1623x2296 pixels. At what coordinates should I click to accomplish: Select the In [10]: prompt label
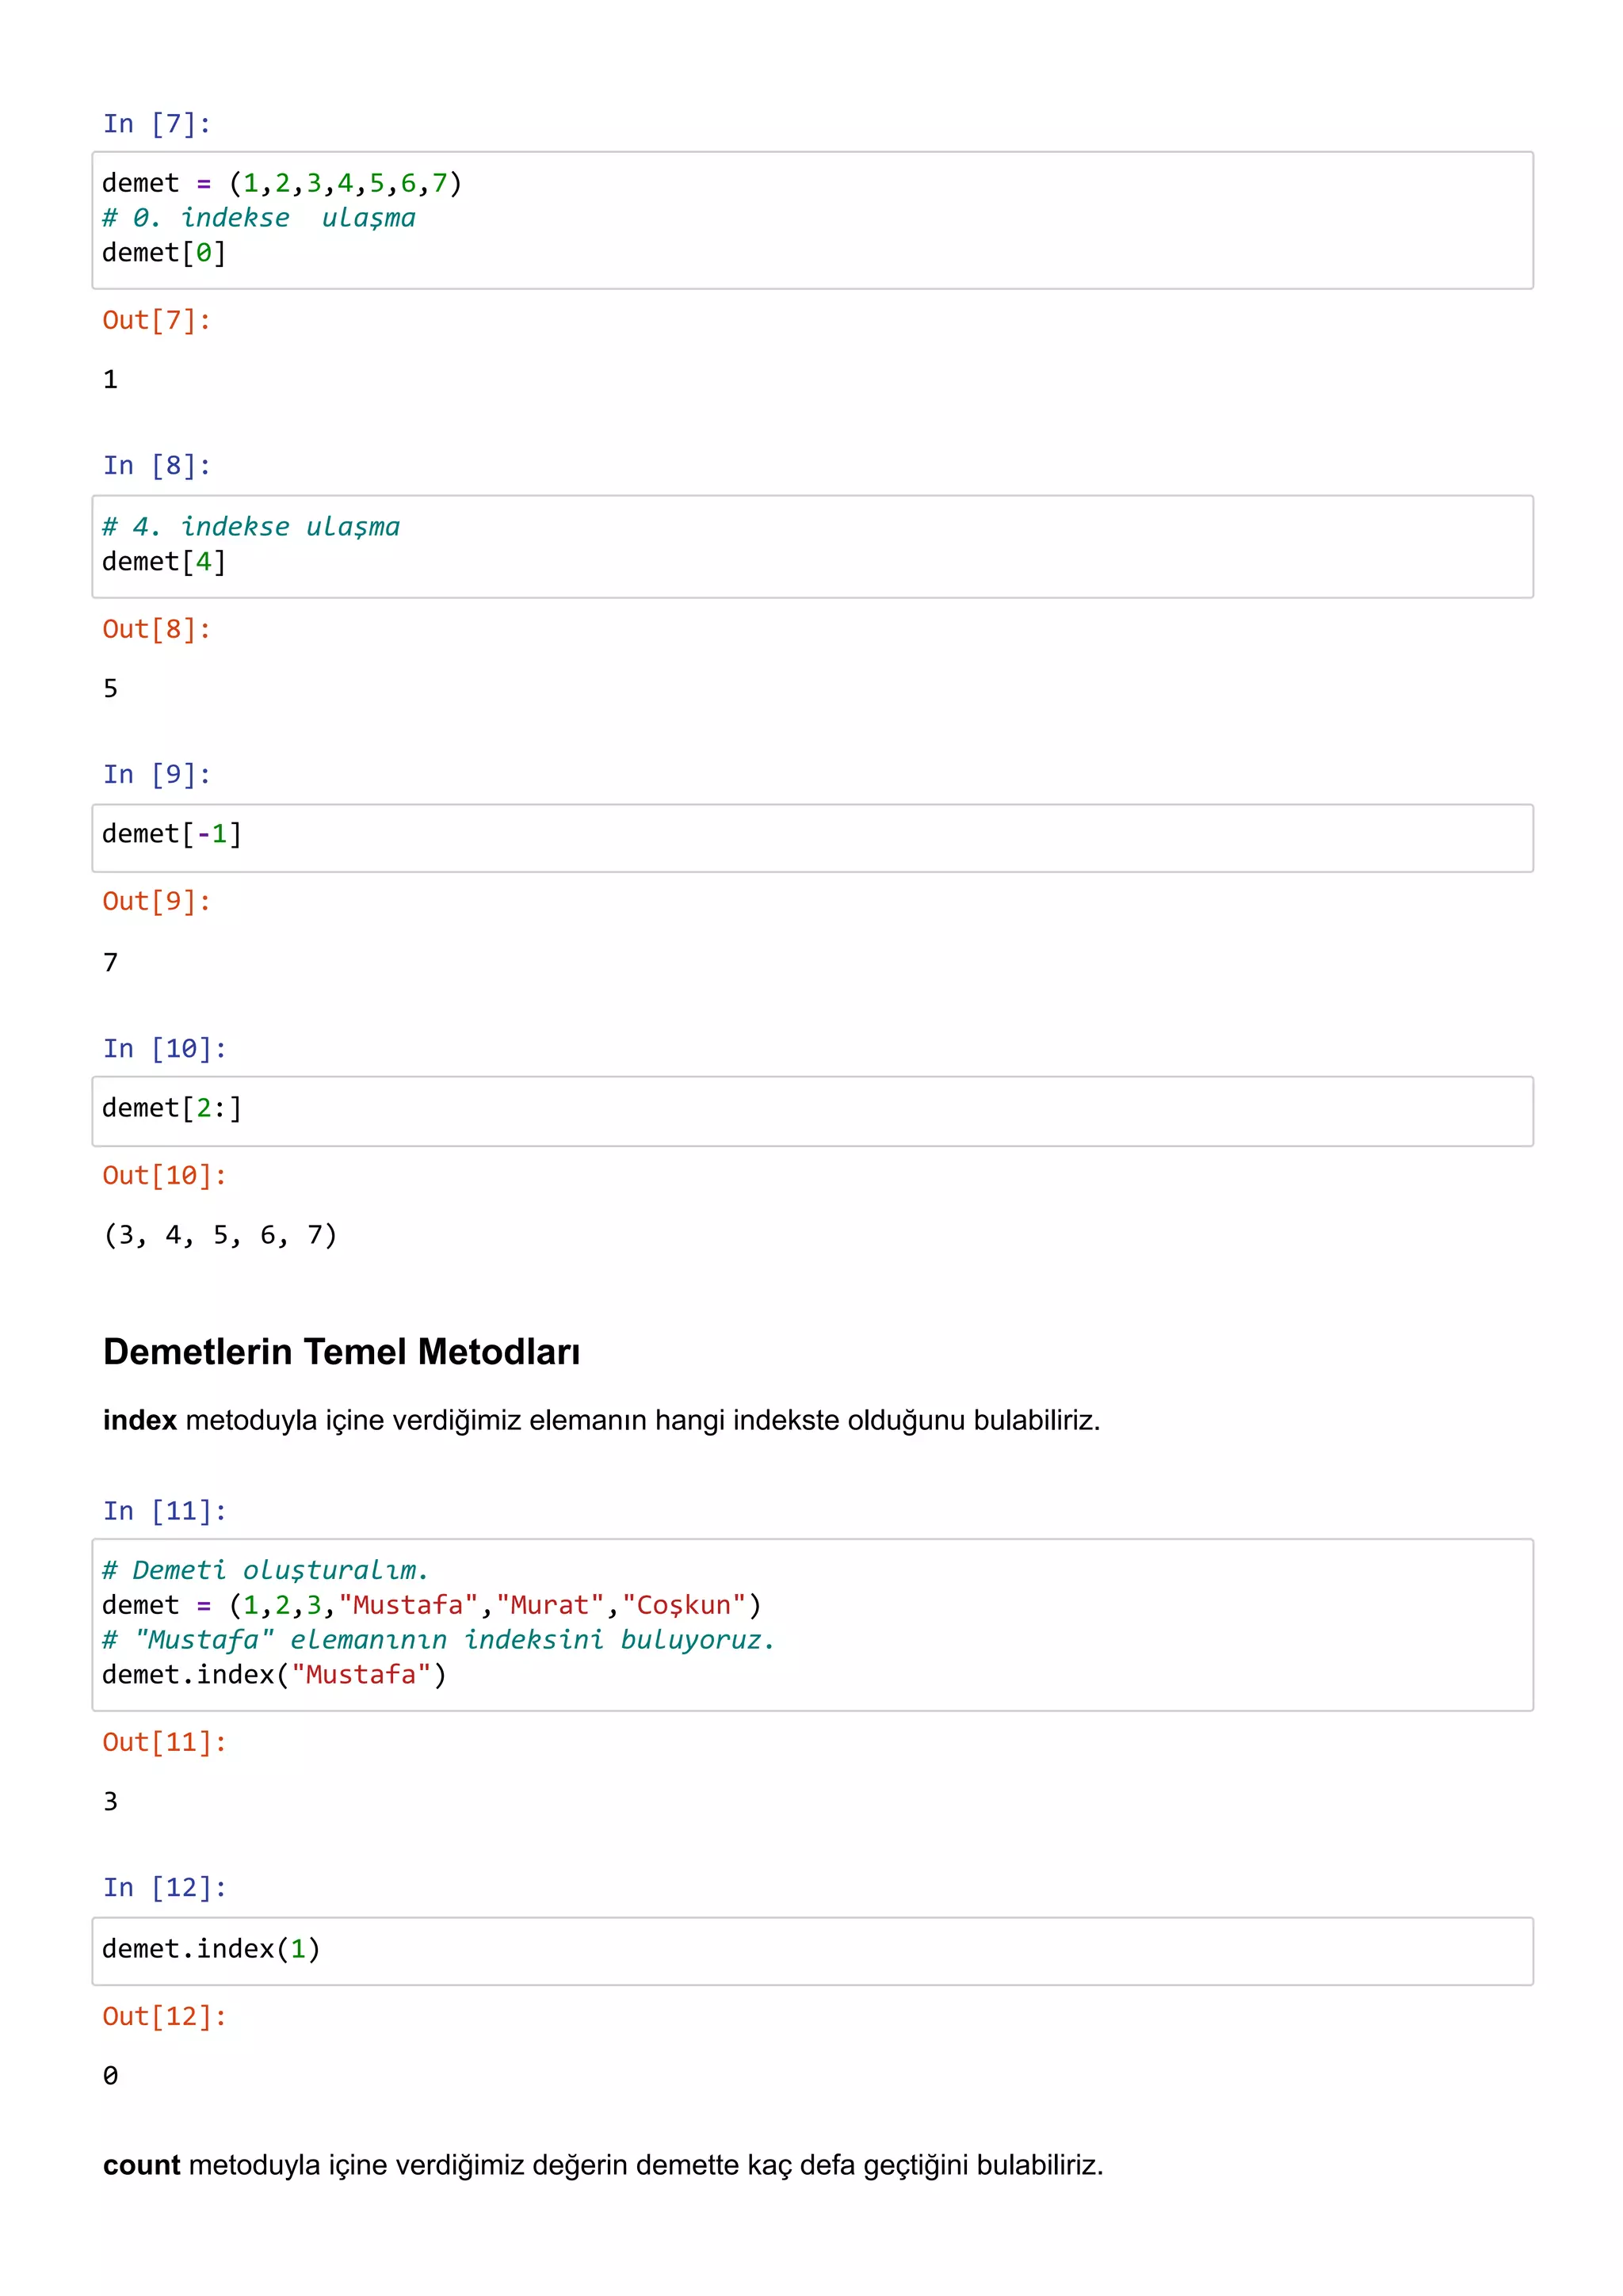(x=165, y=1048)
